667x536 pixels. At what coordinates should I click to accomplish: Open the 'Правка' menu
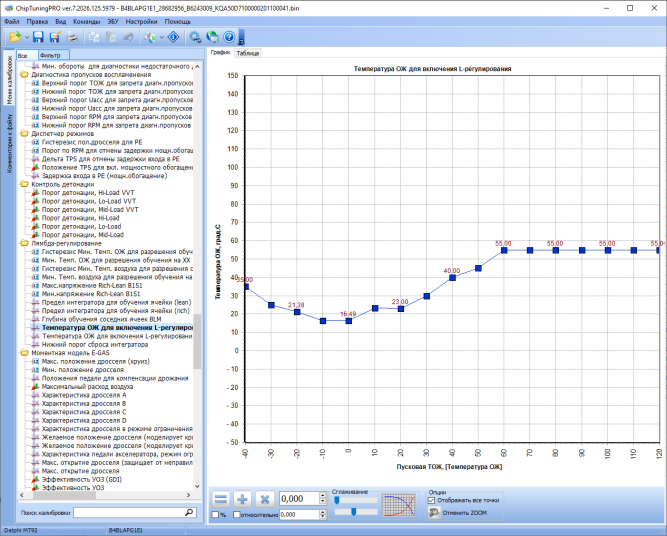pyautogui.click(x=37, y=21)
